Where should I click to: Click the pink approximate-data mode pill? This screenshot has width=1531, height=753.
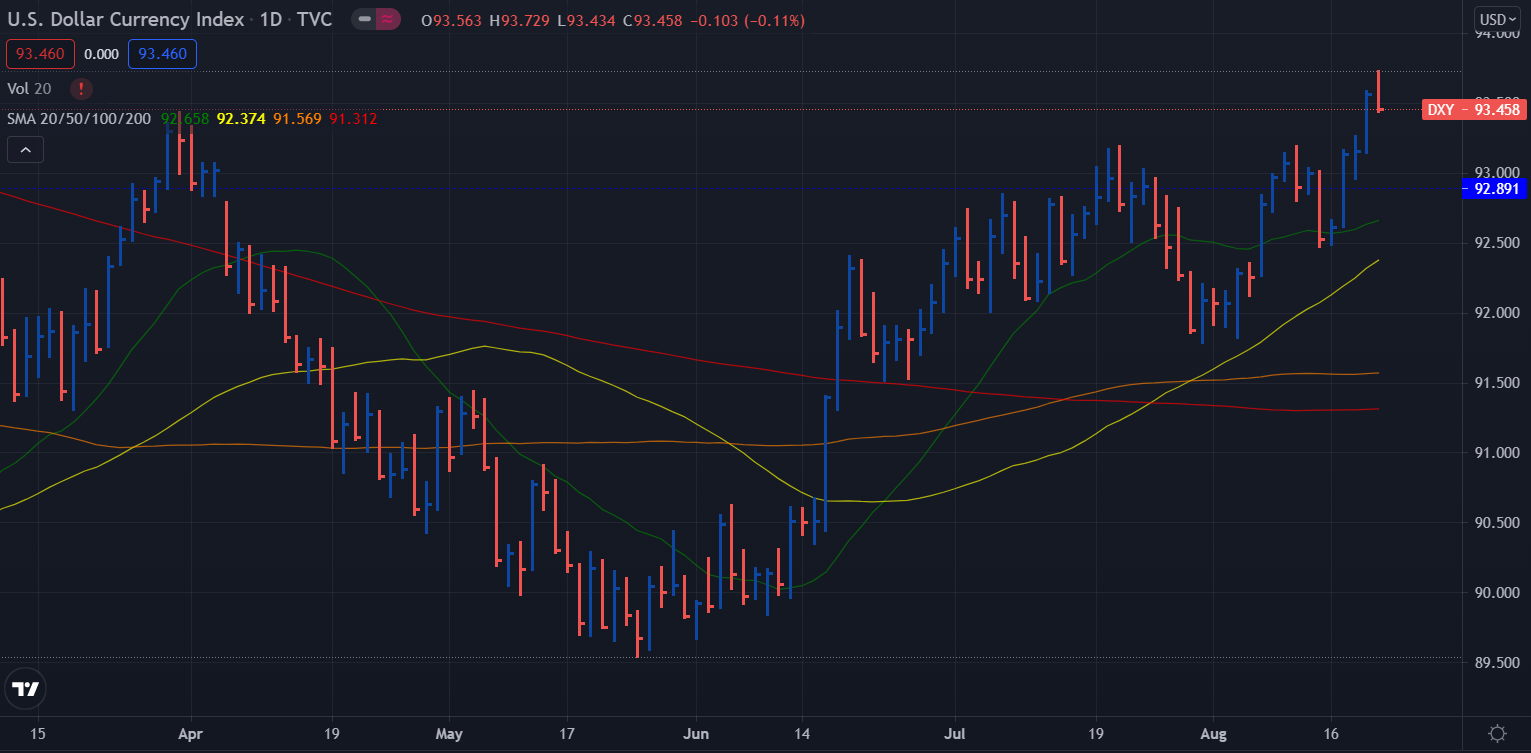(388, 19)
